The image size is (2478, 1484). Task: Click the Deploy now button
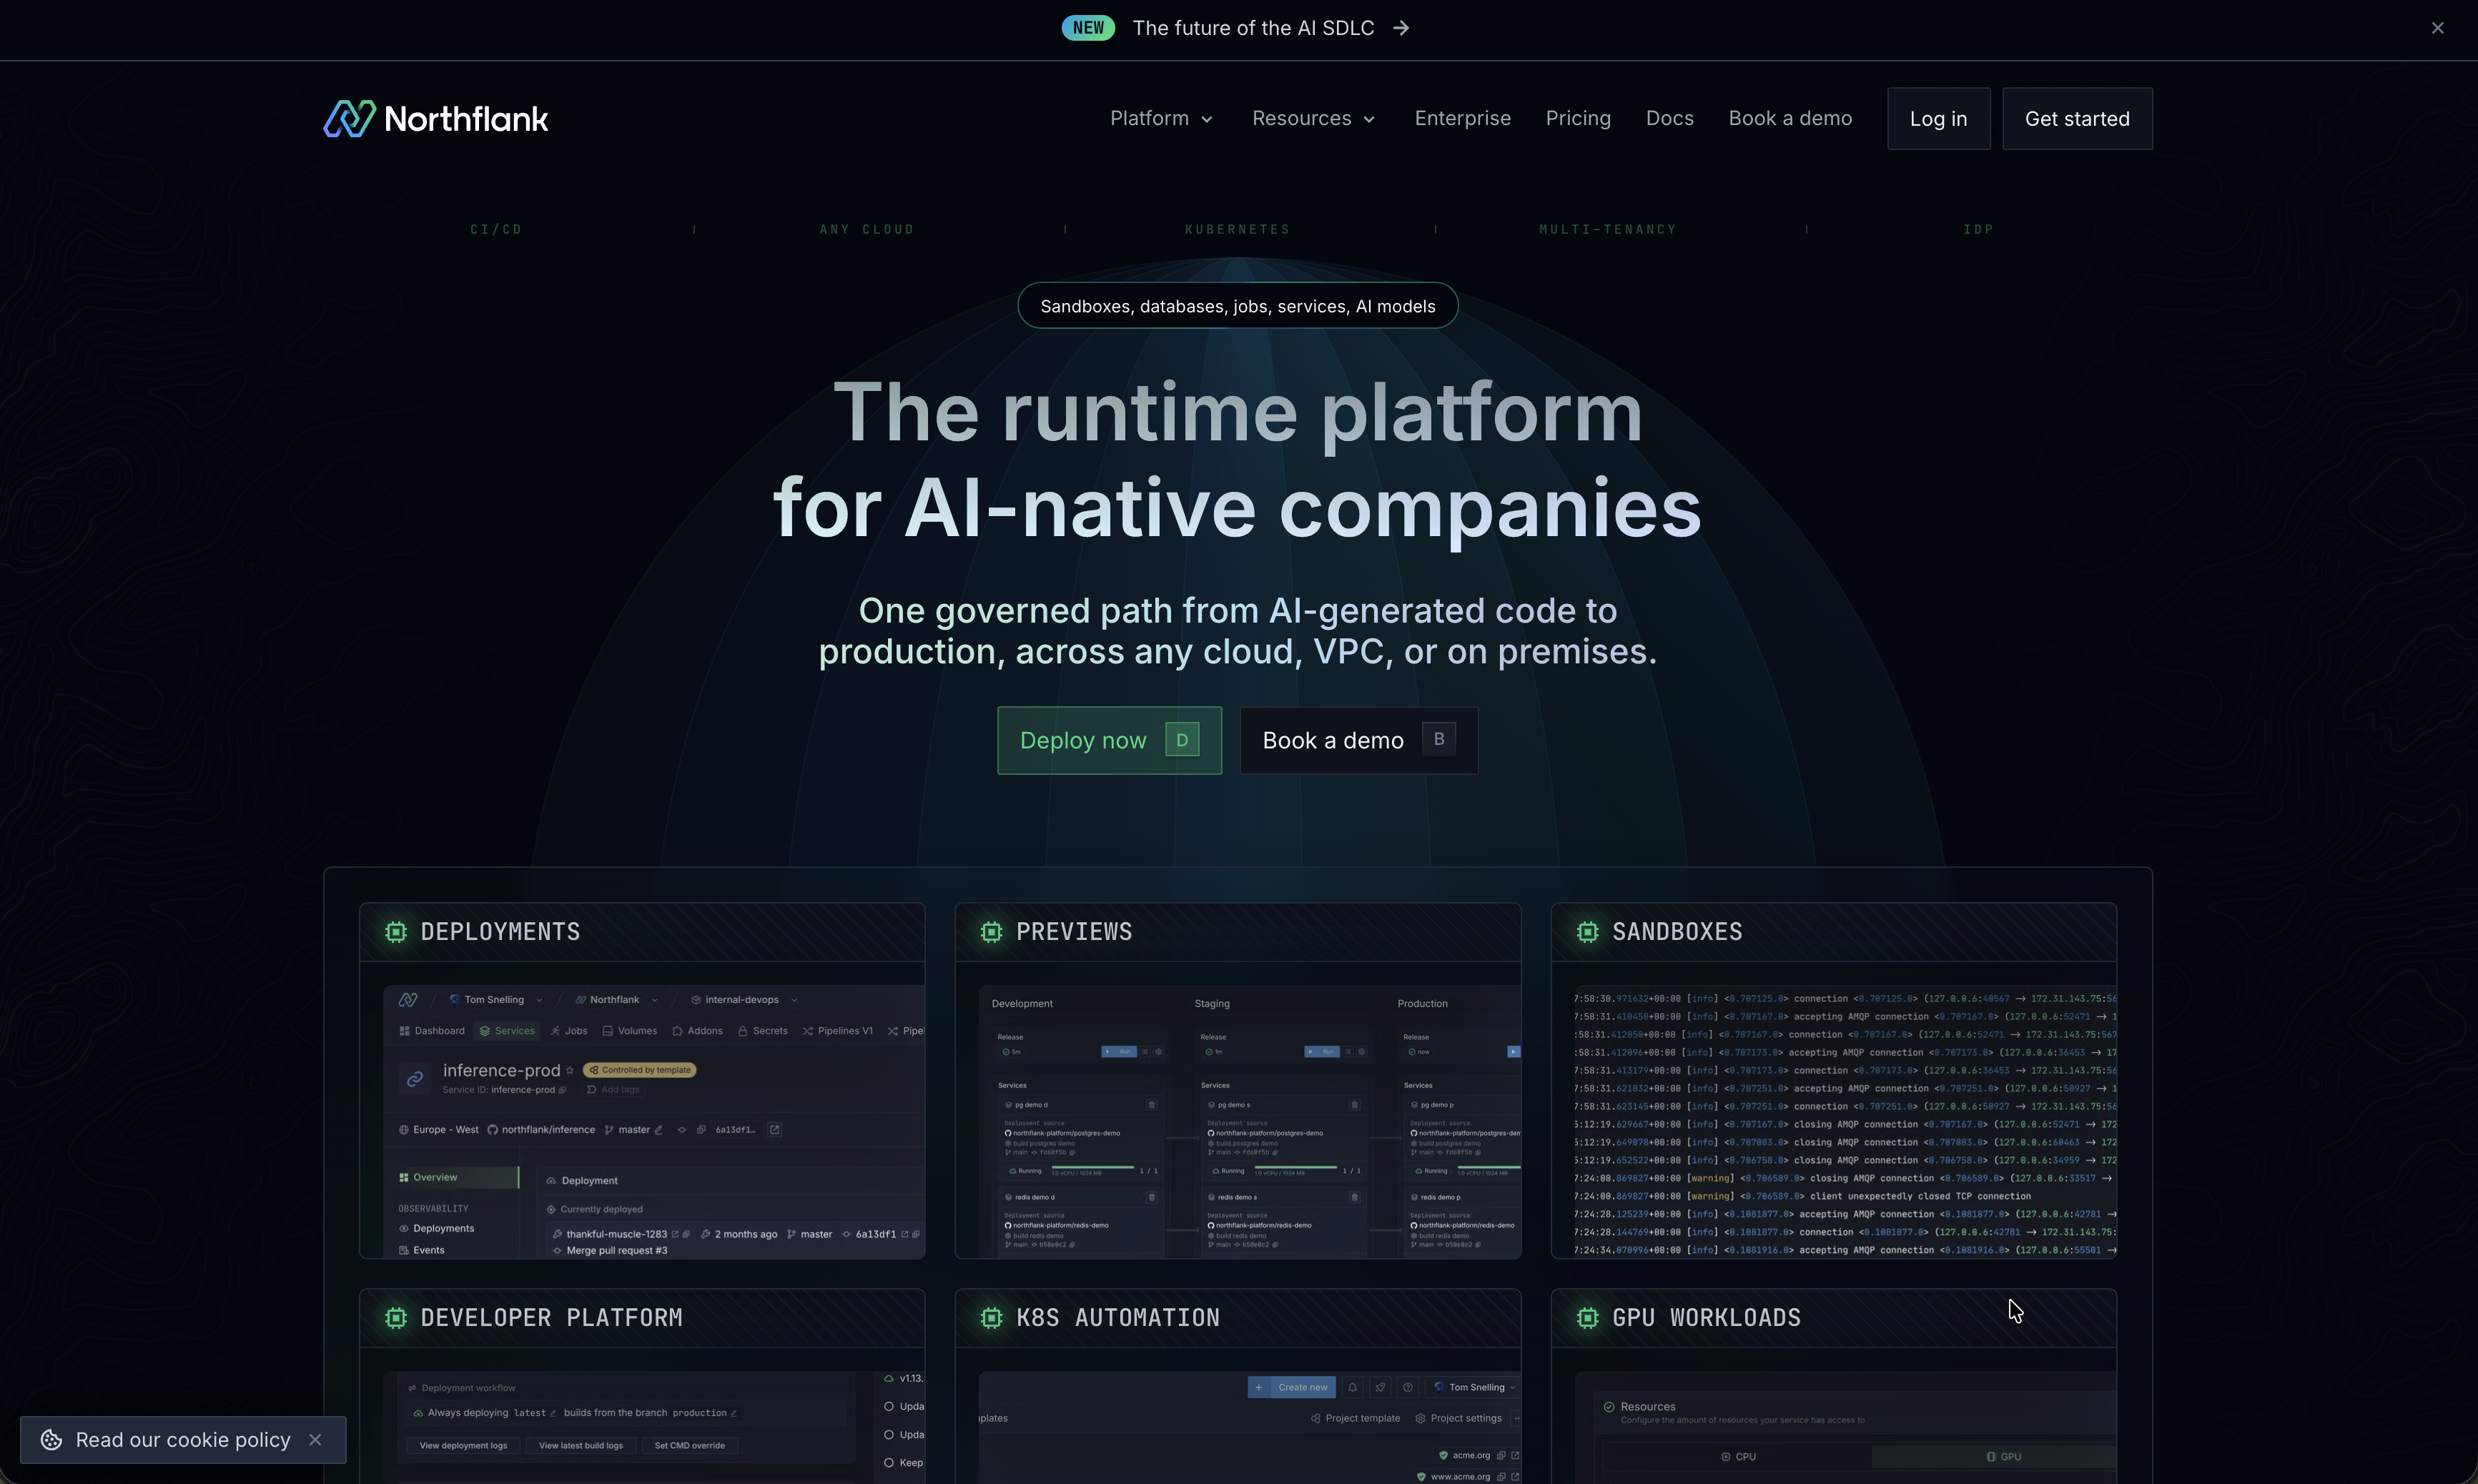click(1109, 740)
